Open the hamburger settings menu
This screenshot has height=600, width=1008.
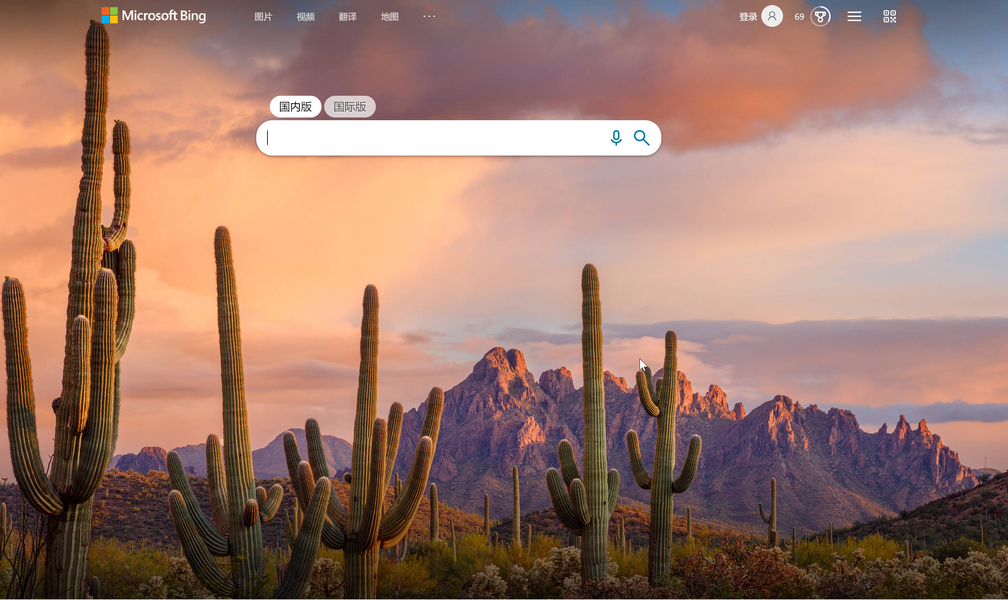(x=854, y=16)
